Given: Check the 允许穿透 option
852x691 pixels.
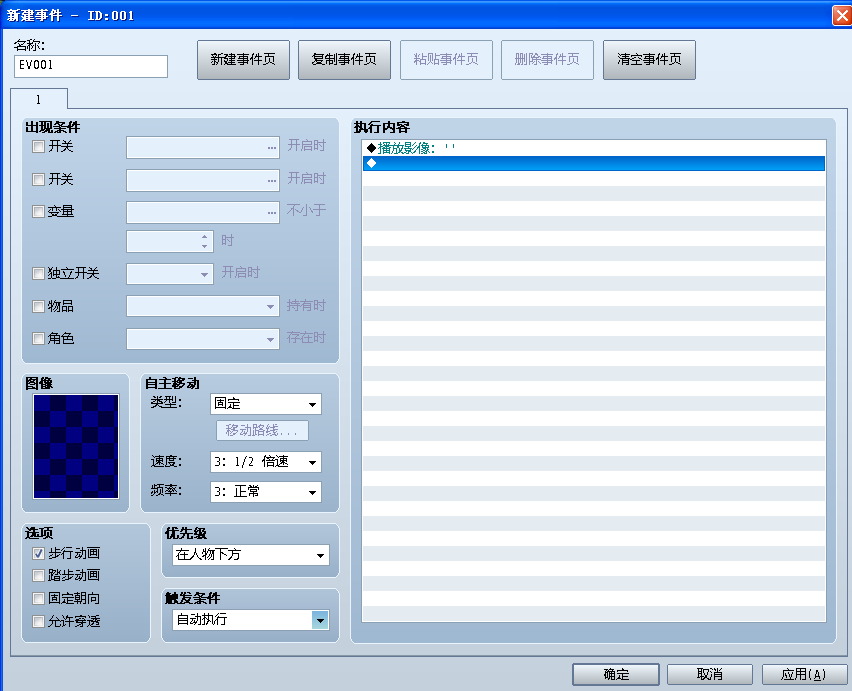Looking at the screenshot, I should [38, 621].
